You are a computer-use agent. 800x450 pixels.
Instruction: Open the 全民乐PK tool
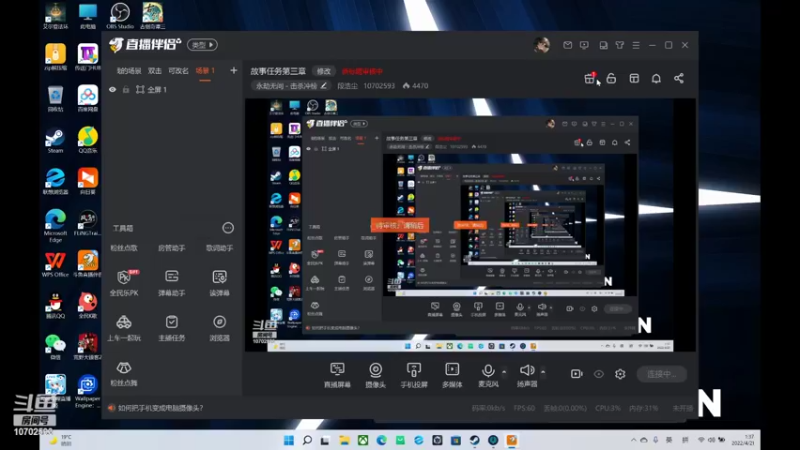point(124,283)
